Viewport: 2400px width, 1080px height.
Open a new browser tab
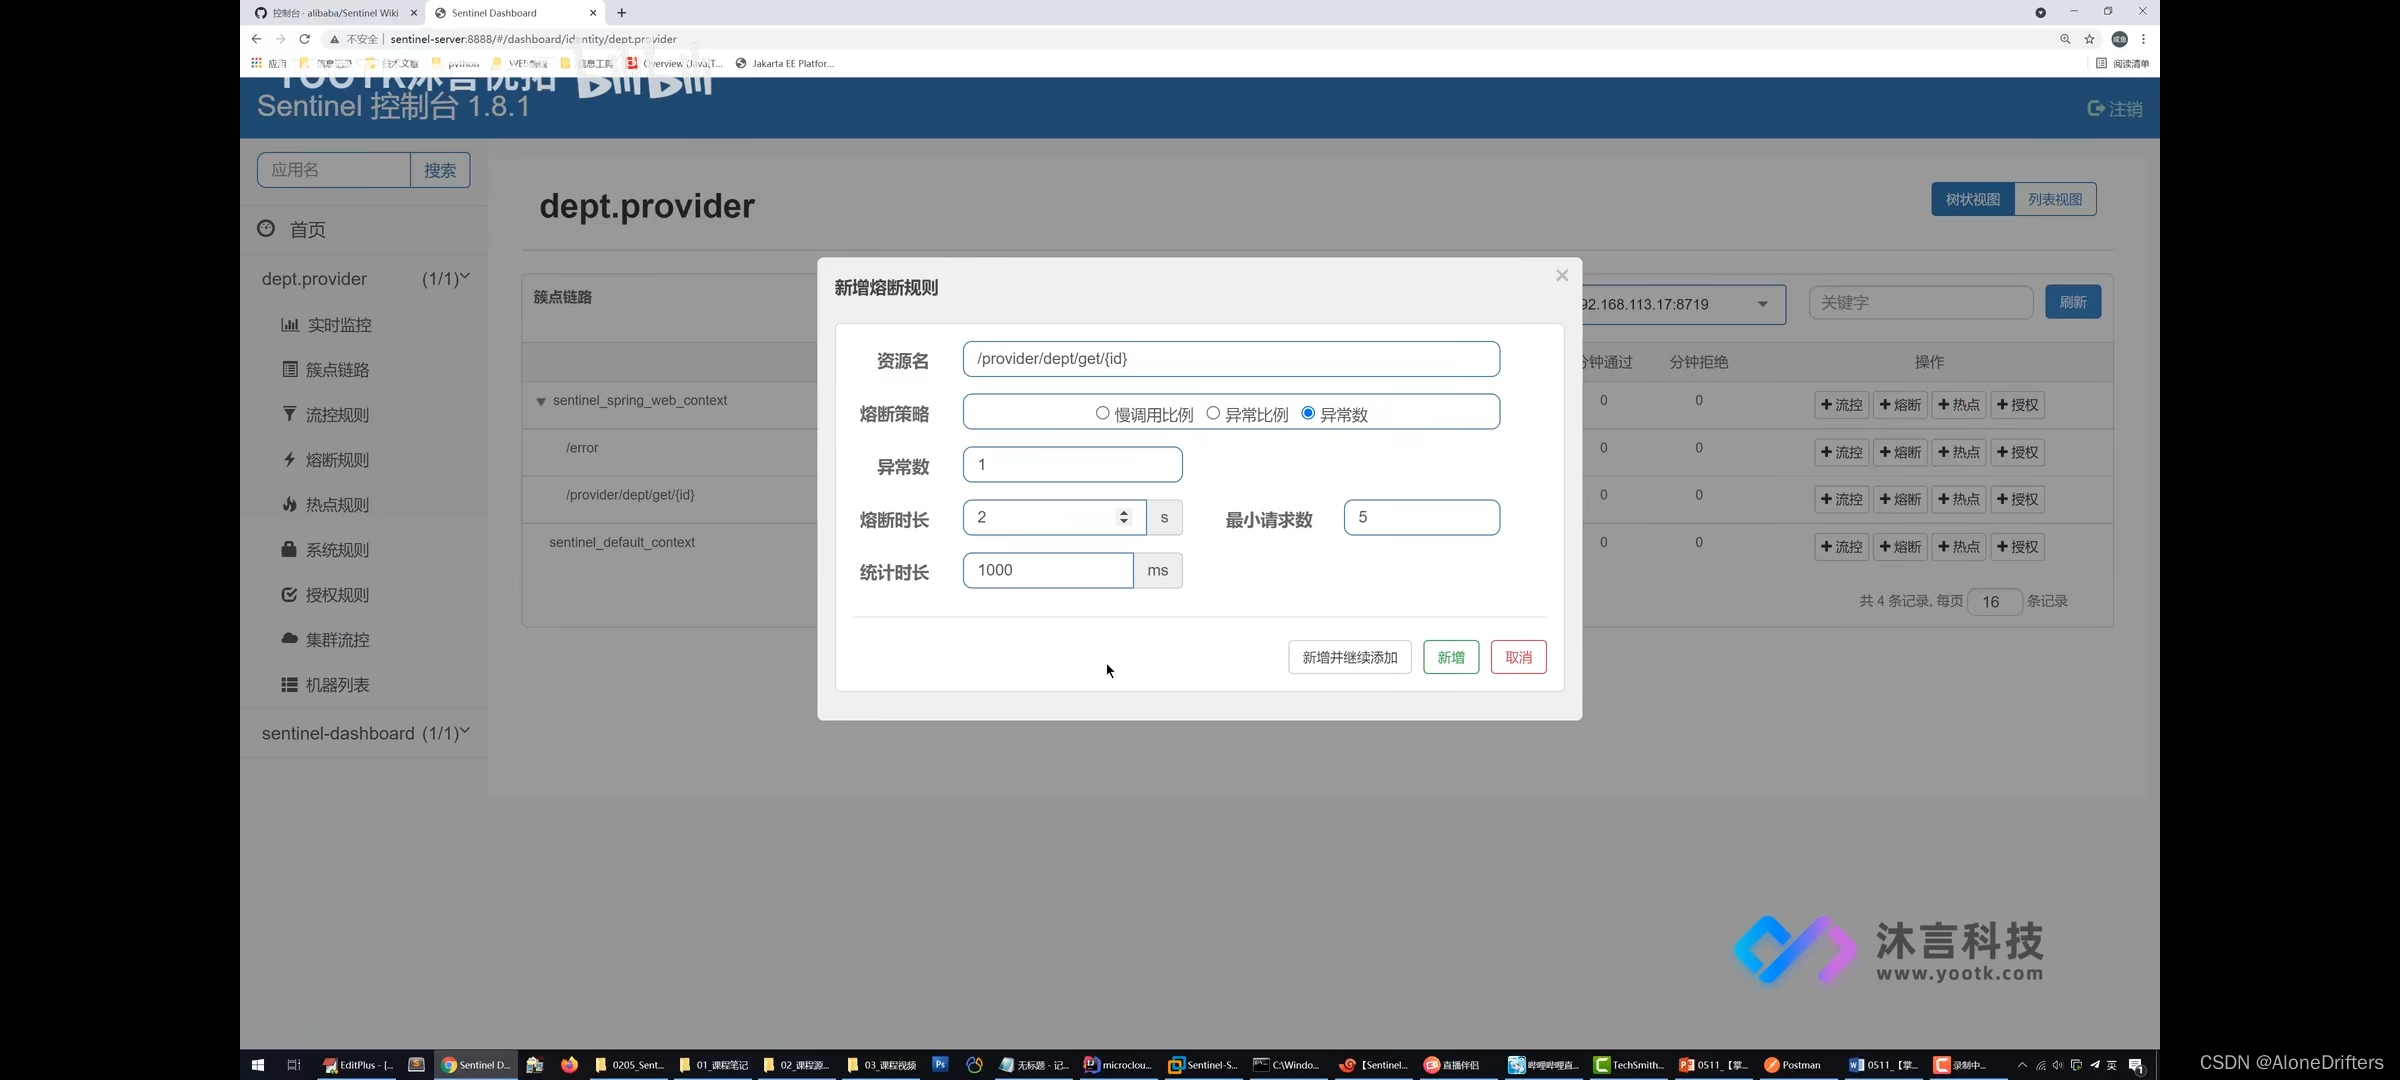pos(622,13)
